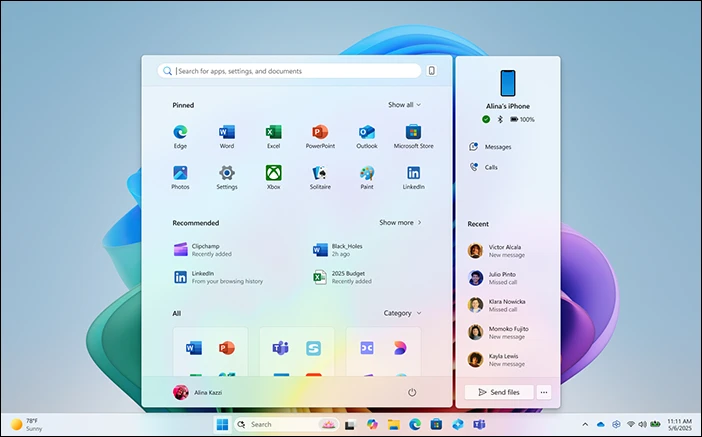Launch Copilot from the taskbar
The image size is (702, 437).
coord(372,424)
